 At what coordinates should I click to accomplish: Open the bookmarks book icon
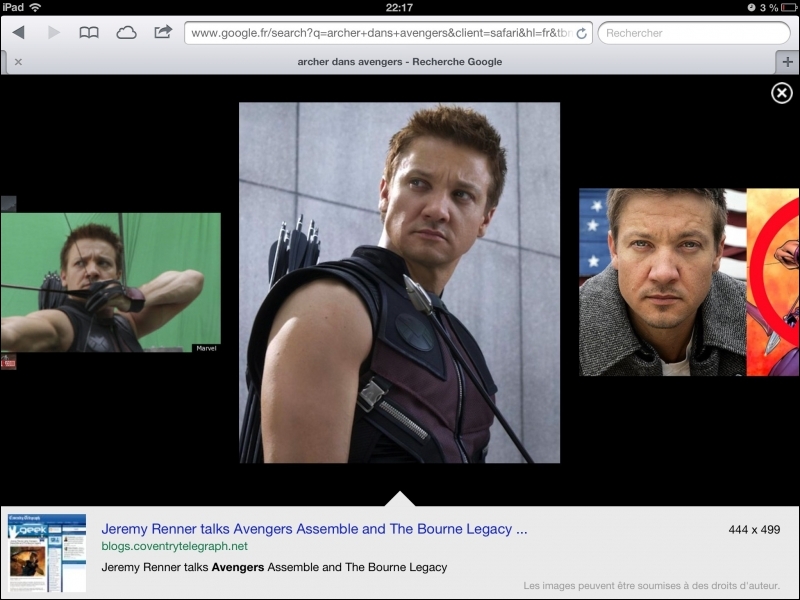tap(89, 33)
